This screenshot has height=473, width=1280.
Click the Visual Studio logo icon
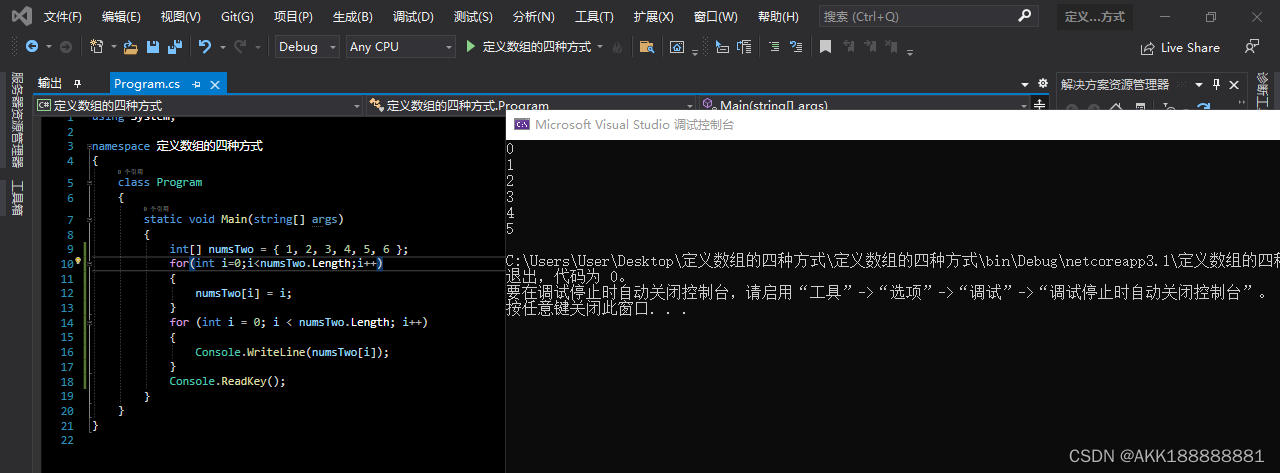click(x=21, y=16)
